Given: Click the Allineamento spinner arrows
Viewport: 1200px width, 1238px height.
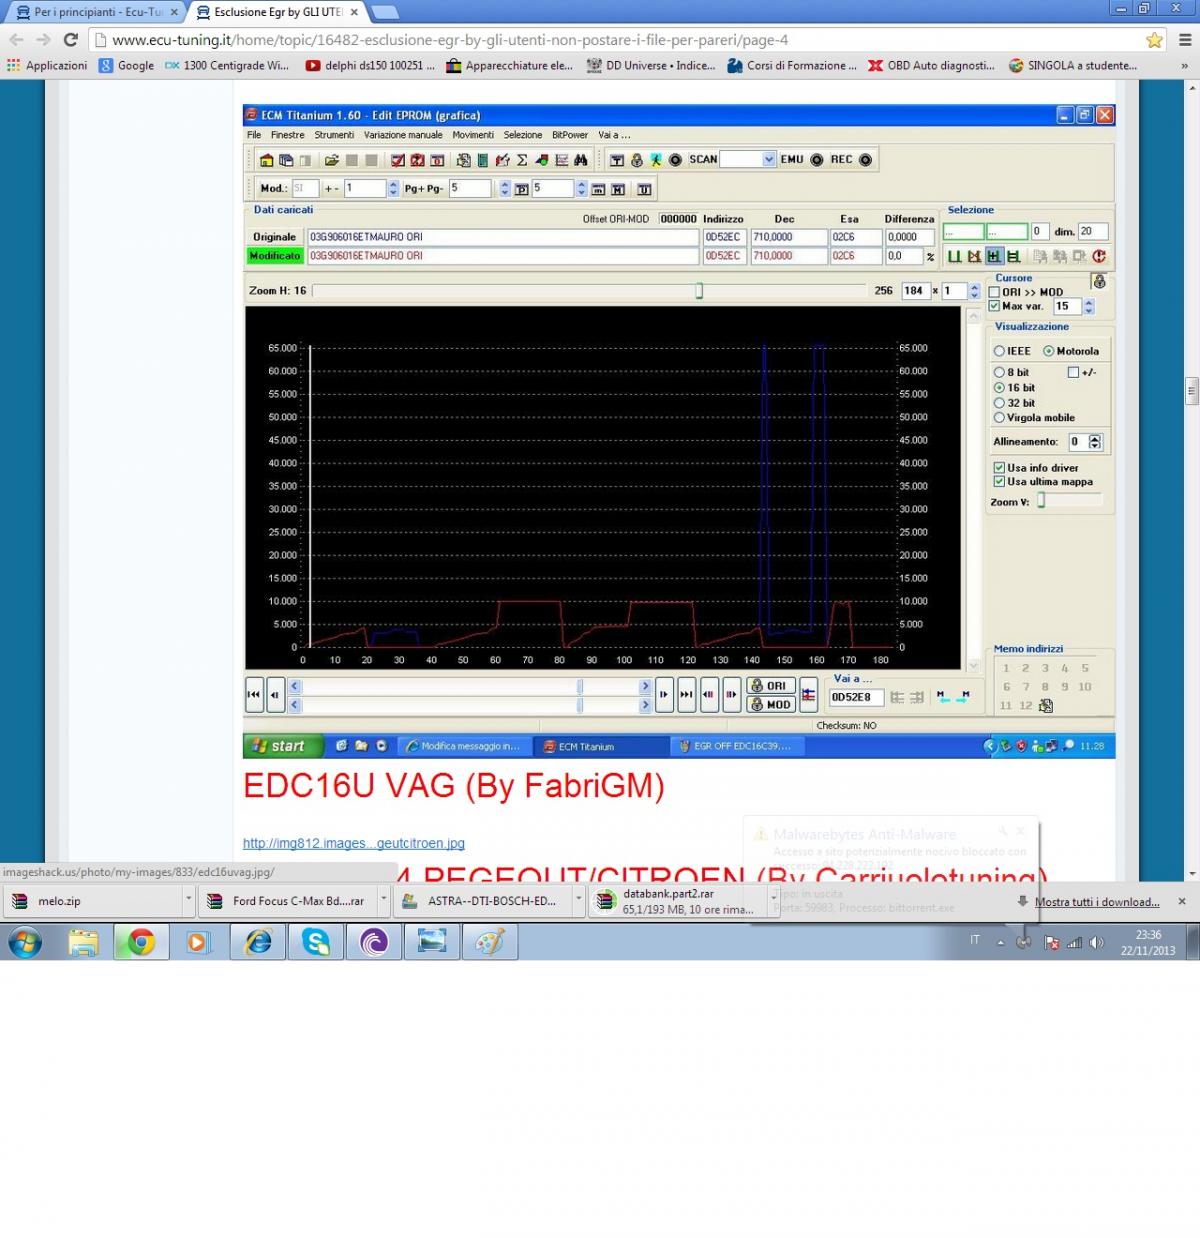Looking at the screenshot, I should pos(1095,441).
